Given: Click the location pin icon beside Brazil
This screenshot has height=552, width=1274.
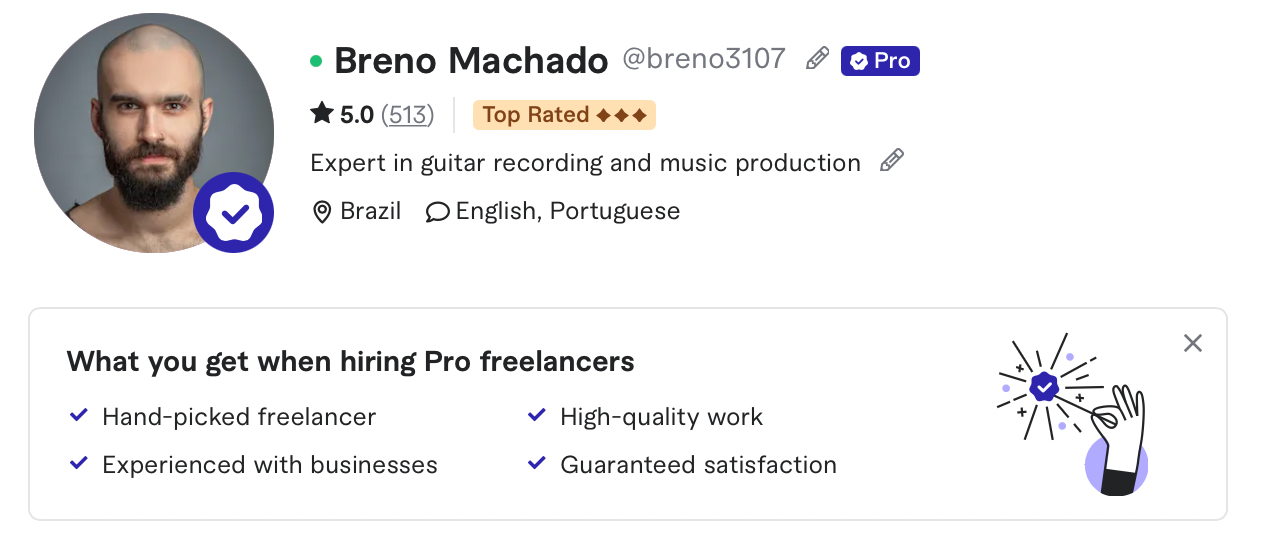Looking at the screenshot, I should pyautogui.click(x=322, y=212).
